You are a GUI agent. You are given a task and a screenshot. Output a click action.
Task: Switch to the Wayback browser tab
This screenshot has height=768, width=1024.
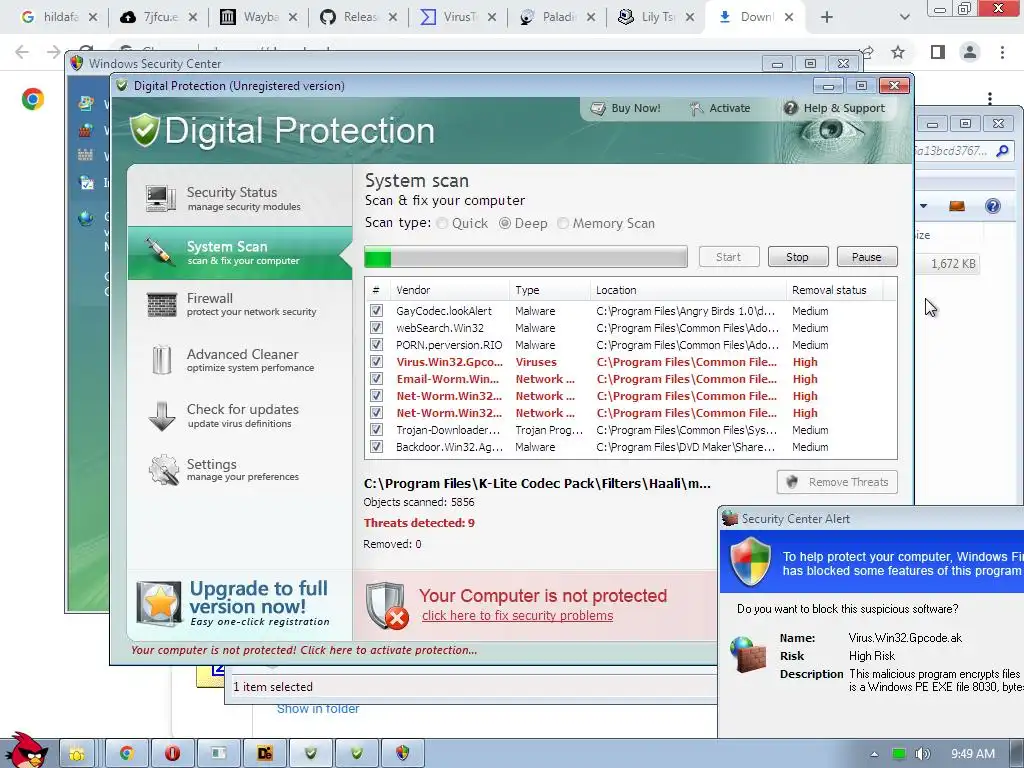pos(259,17)
